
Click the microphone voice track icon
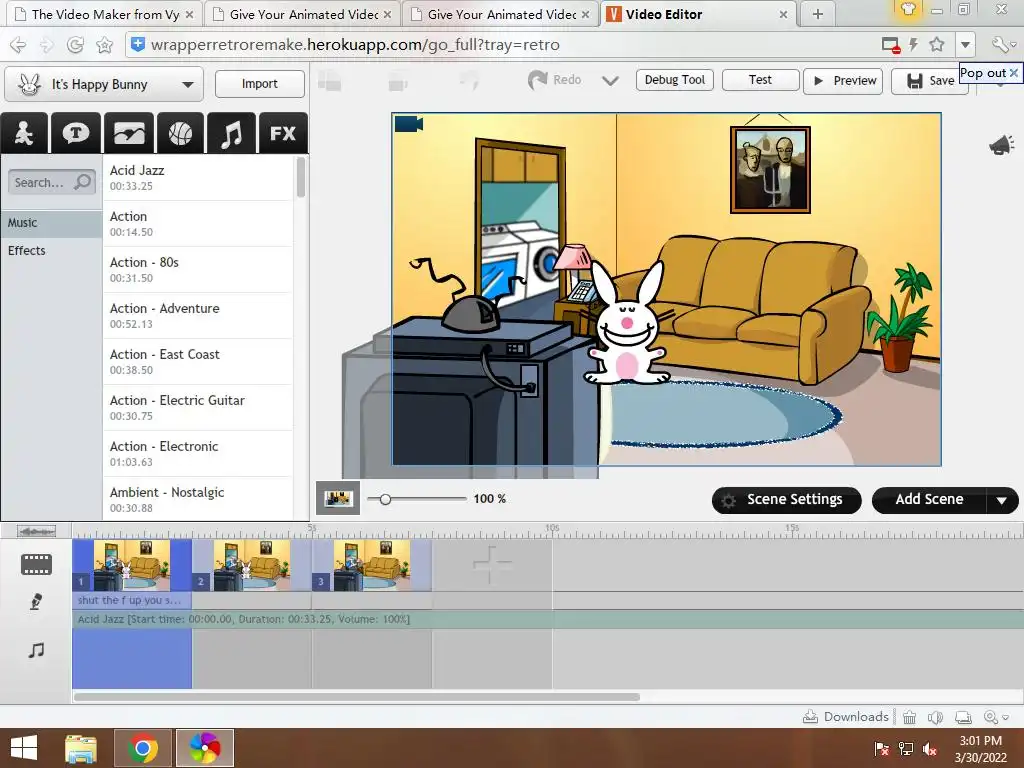click(x=37, y=601)
